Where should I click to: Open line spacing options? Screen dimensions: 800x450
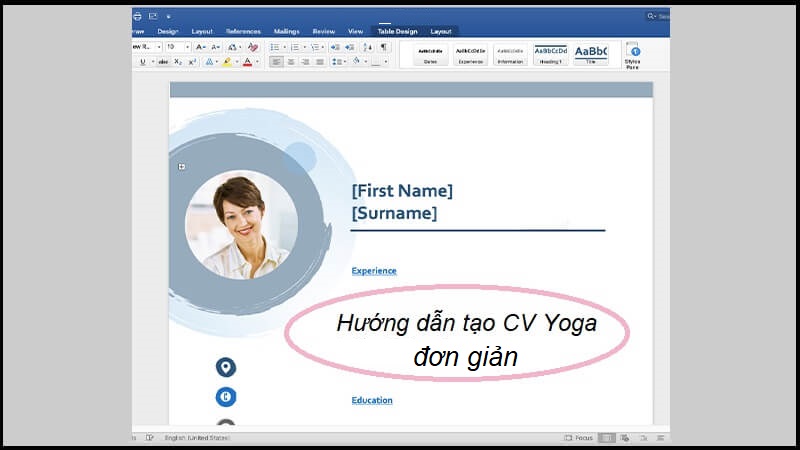pos(338,62)
